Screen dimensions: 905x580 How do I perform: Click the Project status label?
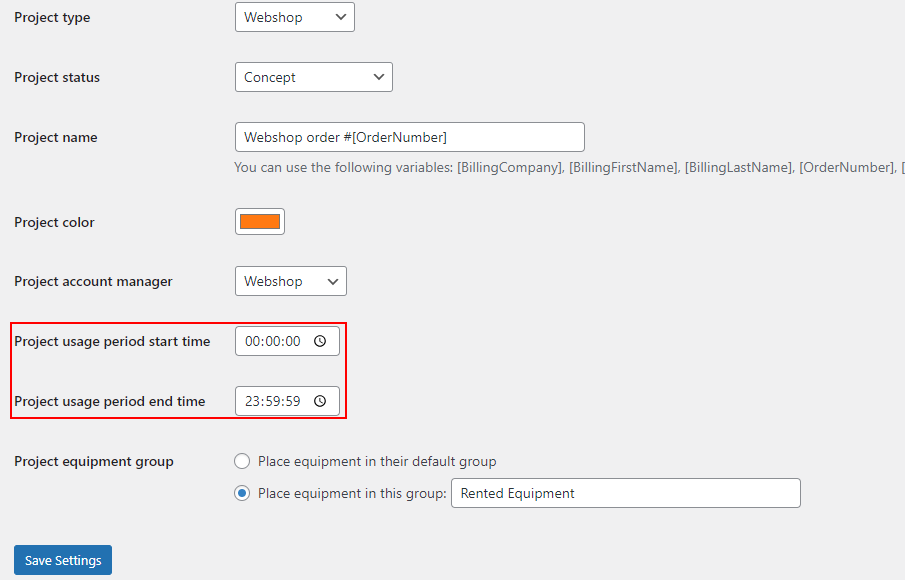coord(57,77)
